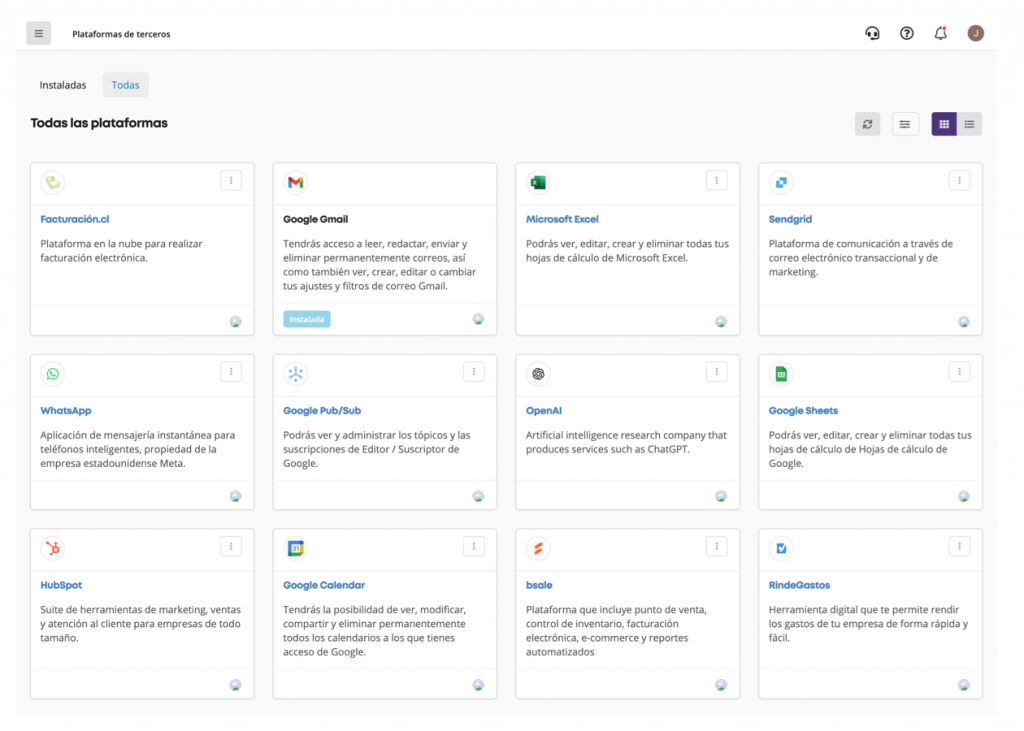1024x731 pixels.
Task: Open the Google Pub/Sub platform link
Action: 322,411
